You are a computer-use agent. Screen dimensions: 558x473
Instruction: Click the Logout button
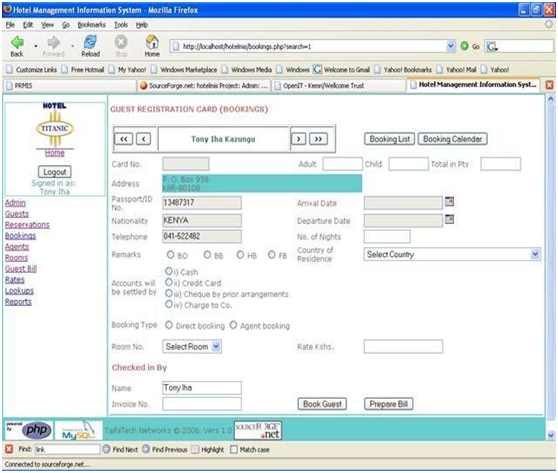(x=54, y=172)
